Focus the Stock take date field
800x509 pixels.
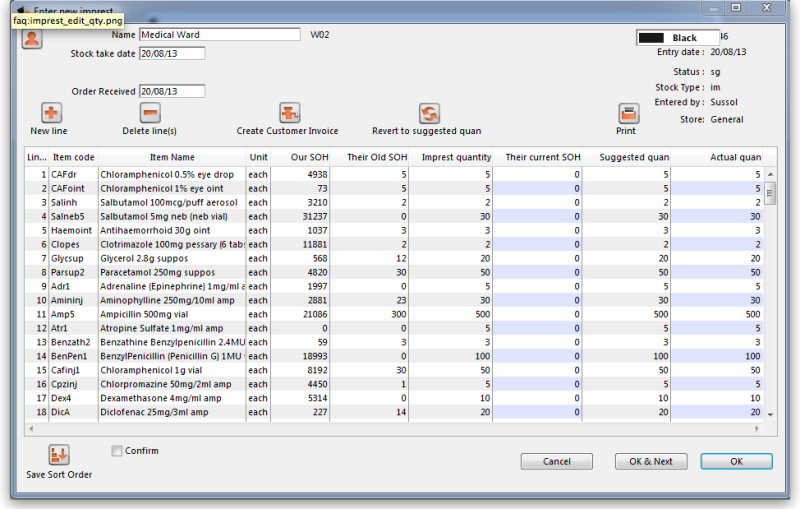(x=171, y=53)
